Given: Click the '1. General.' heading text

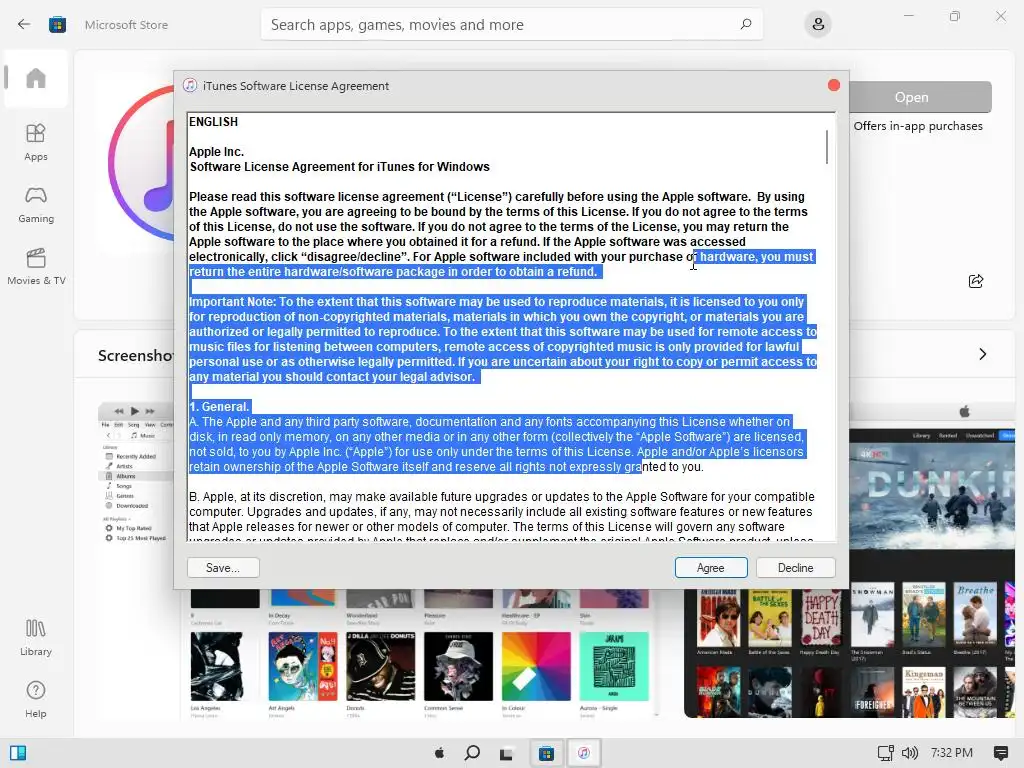Looking at the screenshot, I should pyautogui.click(x=219, y=407).
